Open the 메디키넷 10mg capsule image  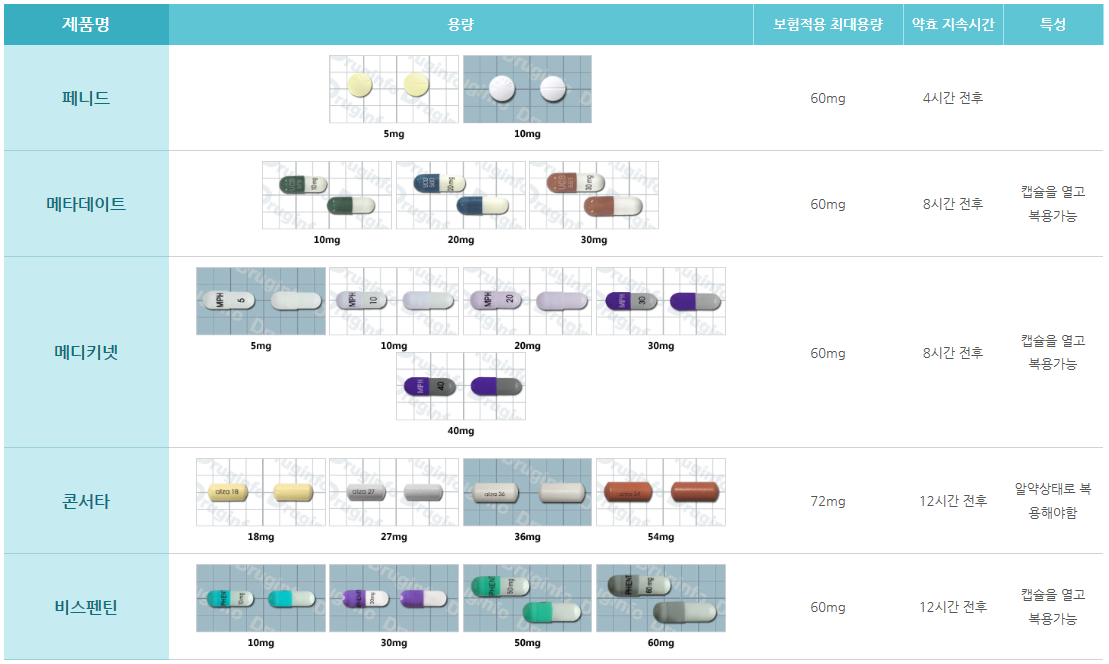[x=394, y=301]
